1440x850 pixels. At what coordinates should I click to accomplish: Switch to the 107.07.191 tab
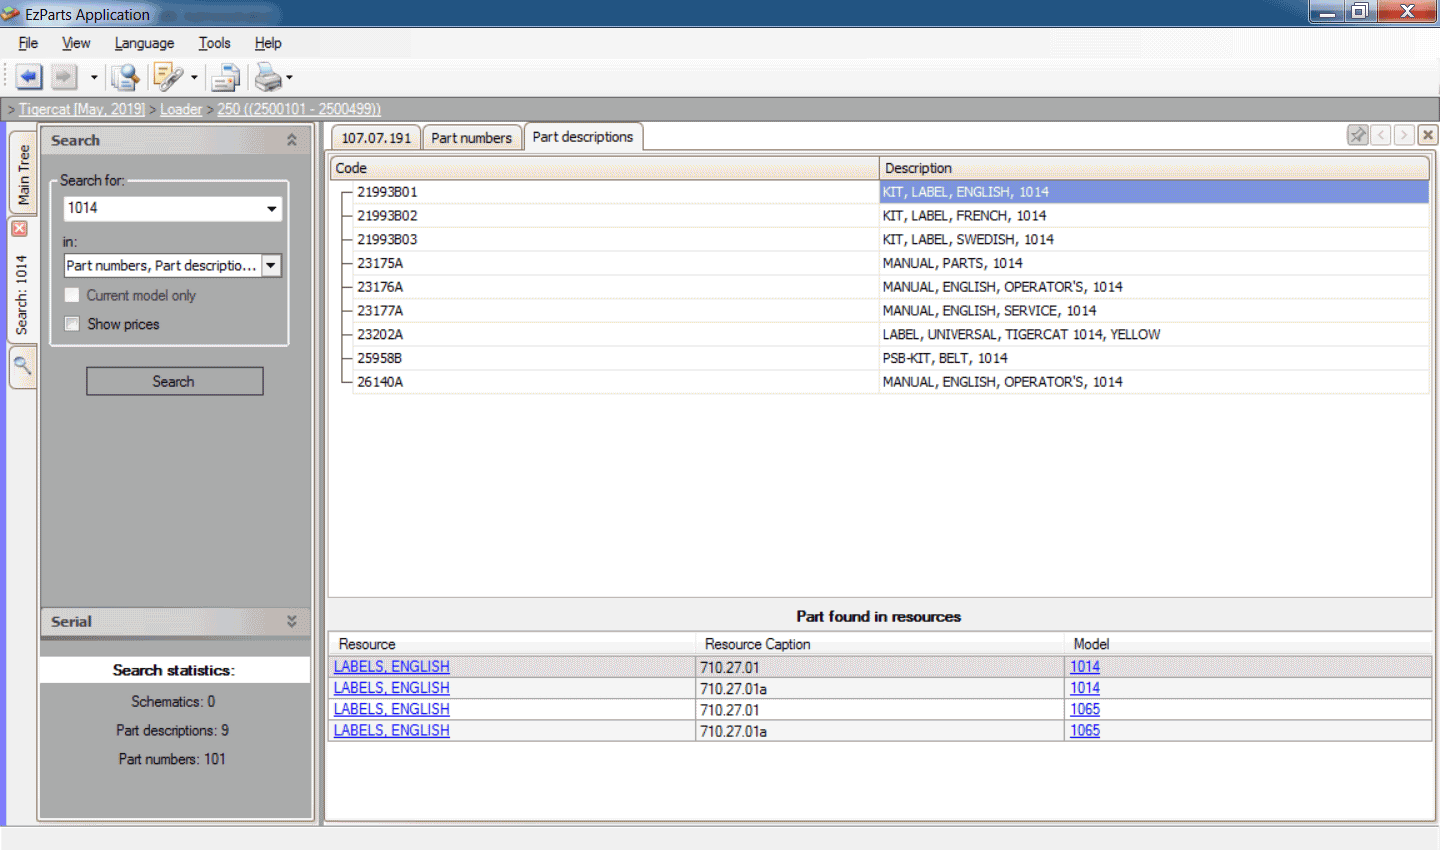click(376, 138)
